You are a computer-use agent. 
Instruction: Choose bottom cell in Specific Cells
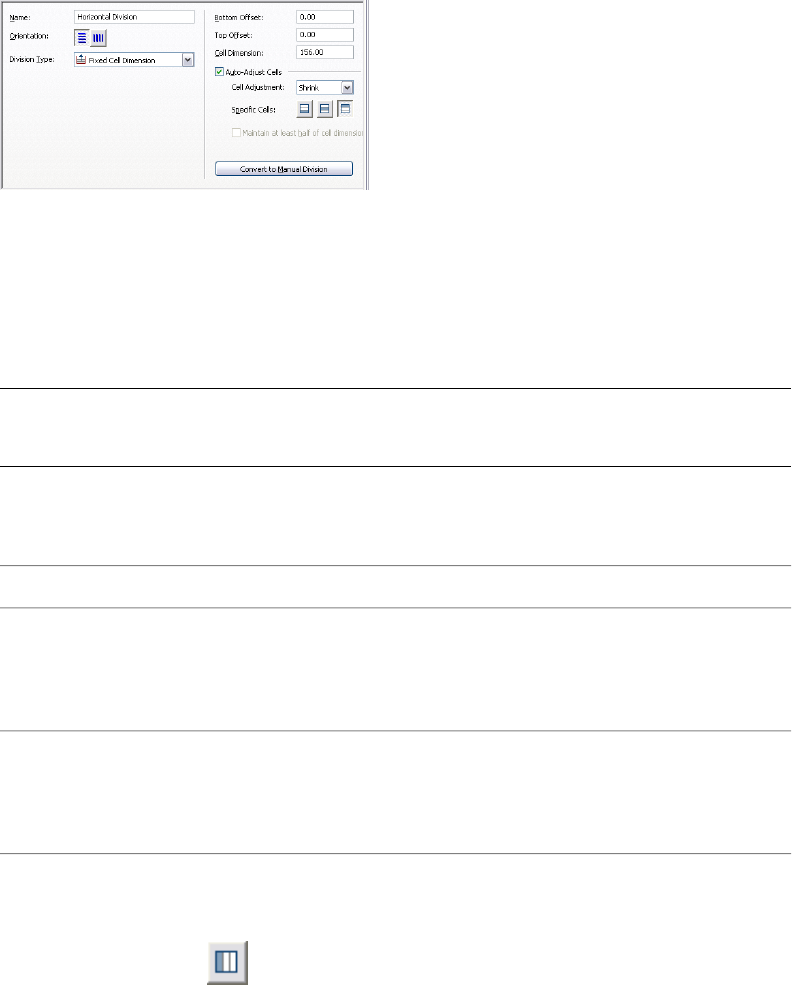tap(305, 108)
